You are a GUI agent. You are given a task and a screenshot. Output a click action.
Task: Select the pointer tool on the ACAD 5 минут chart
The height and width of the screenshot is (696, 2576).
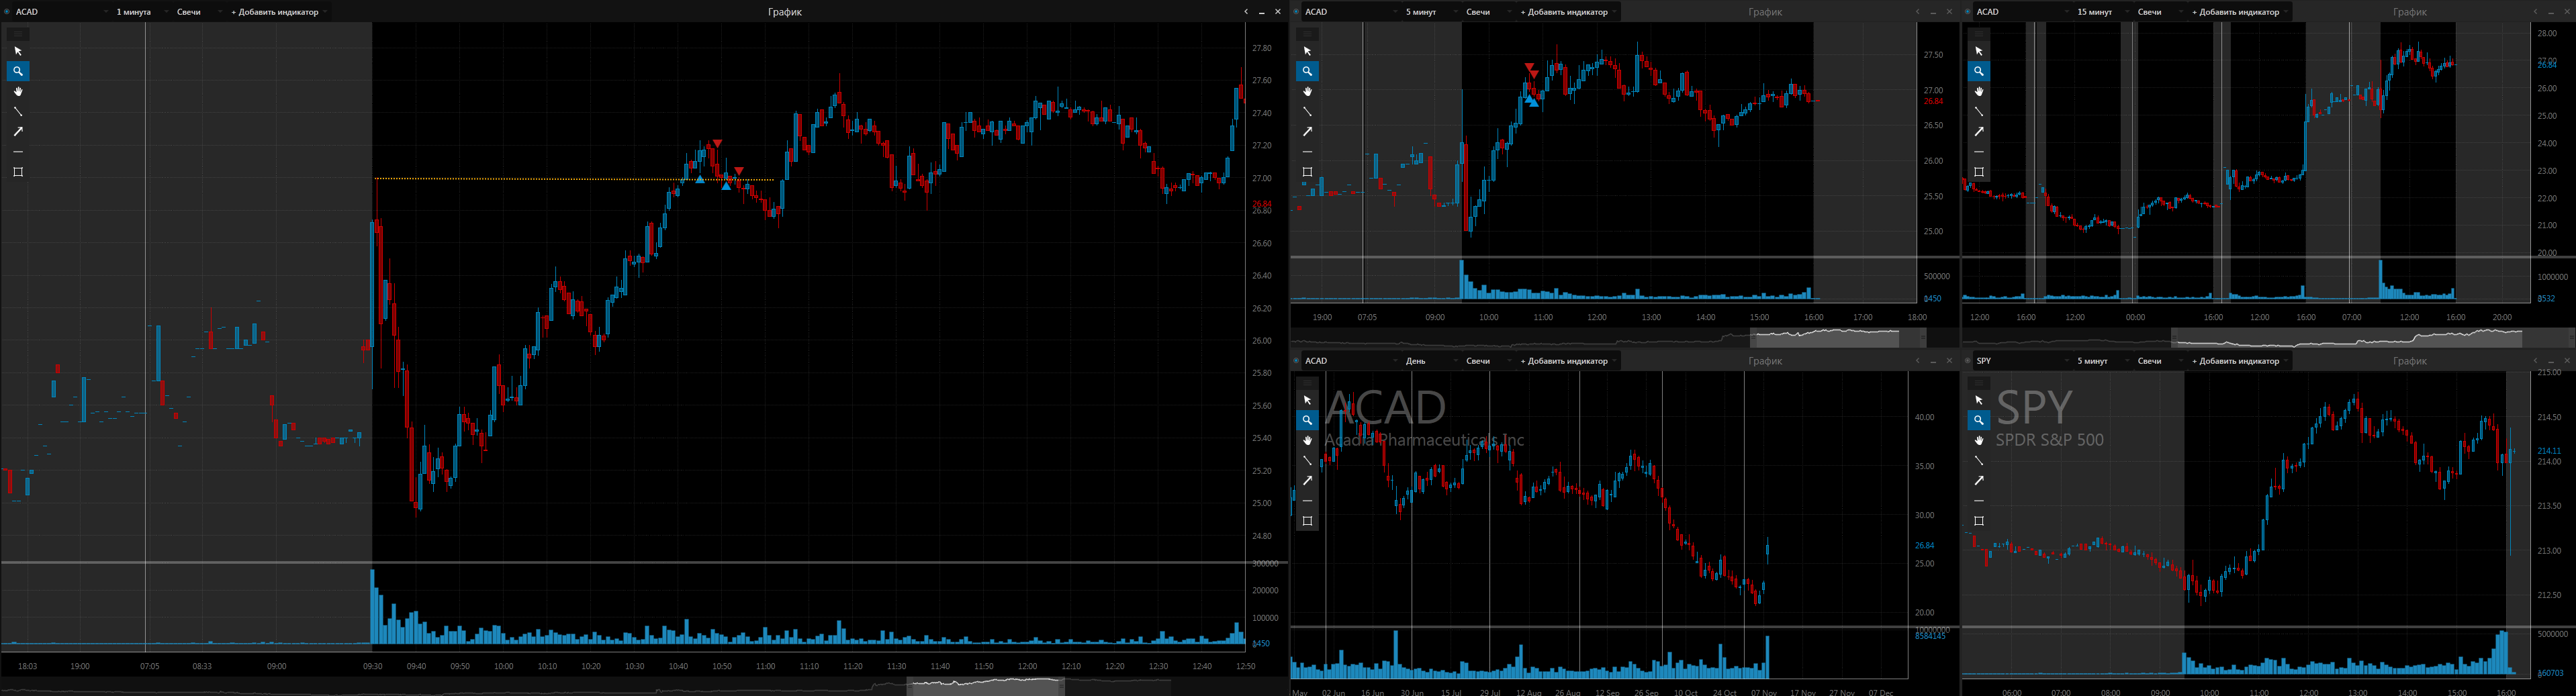tap(1307, 51)
